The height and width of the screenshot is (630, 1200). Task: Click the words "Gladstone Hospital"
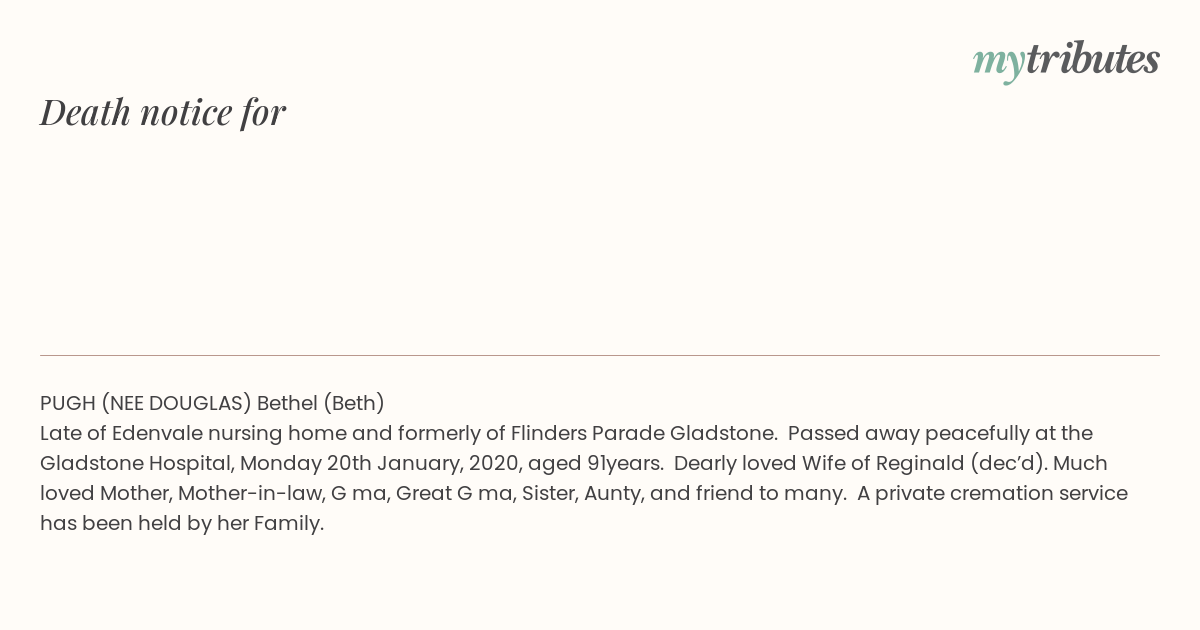click(136, 463)
